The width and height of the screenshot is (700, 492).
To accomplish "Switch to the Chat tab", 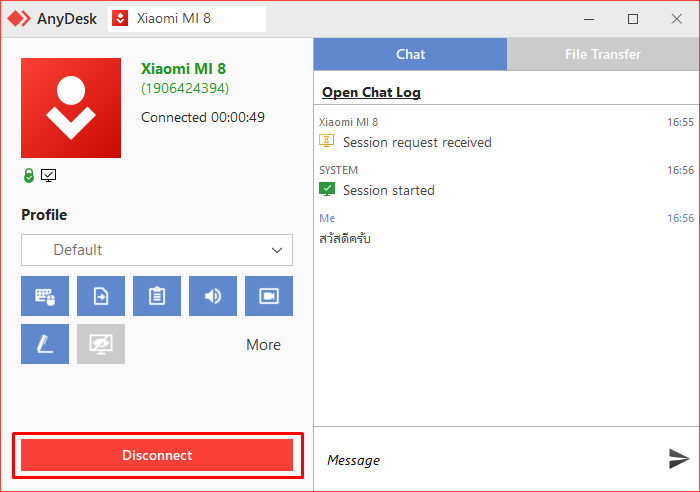I will [x=410, y=54].
